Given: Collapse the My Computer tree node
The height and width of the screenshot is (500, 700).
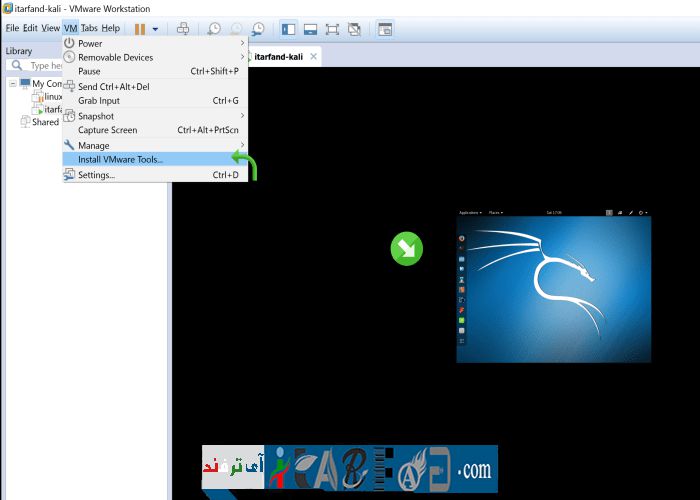Looking at the screenshot, I should point(12,84).
